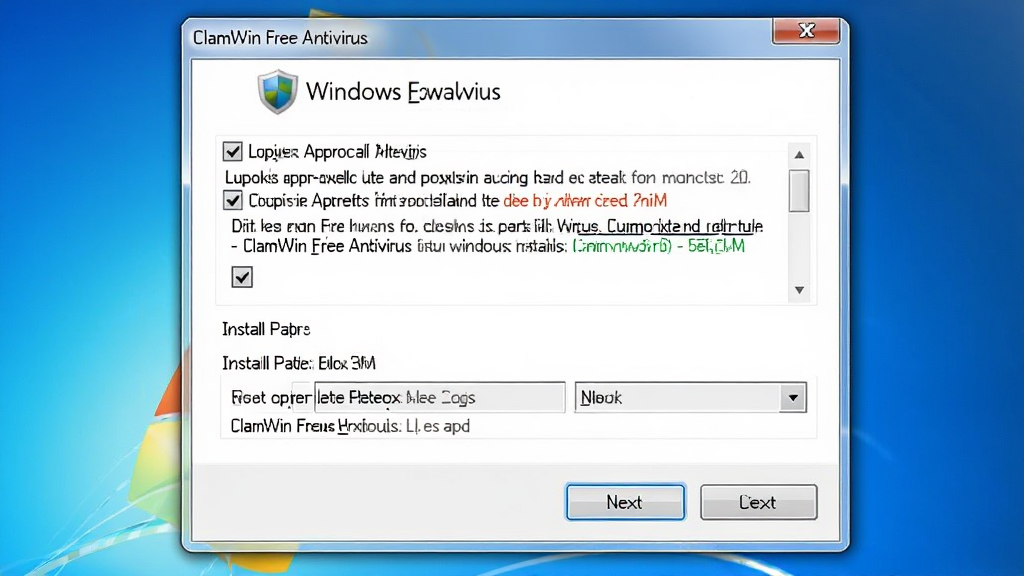The width and height of the screenshot is (1024, 576).
Task: Click the Windows shield icon in header
Action: (278, 91)
